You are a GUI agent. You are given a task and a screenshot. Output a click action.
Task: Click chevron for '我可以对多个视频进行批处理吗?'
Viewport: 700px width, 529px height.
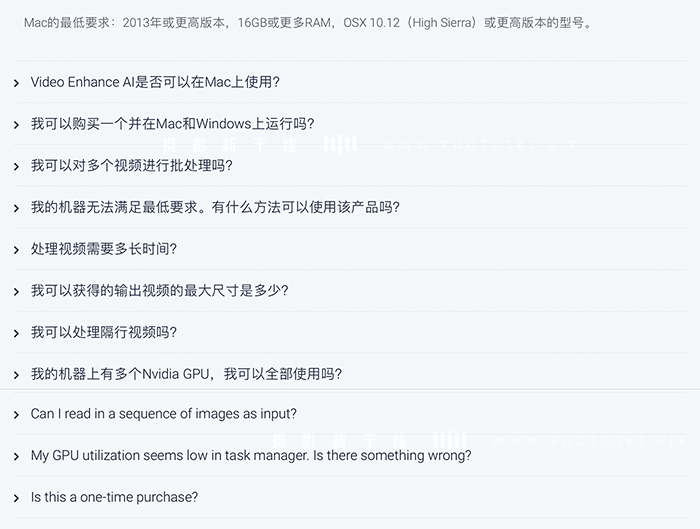coord(17,167)
